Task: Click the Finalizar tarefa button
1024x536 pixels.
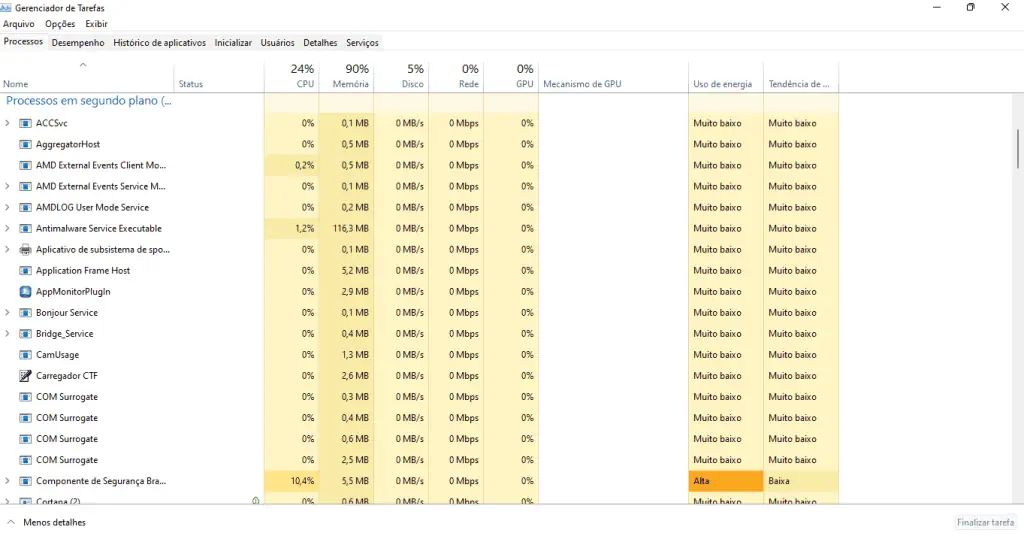Action: point(985,522)
